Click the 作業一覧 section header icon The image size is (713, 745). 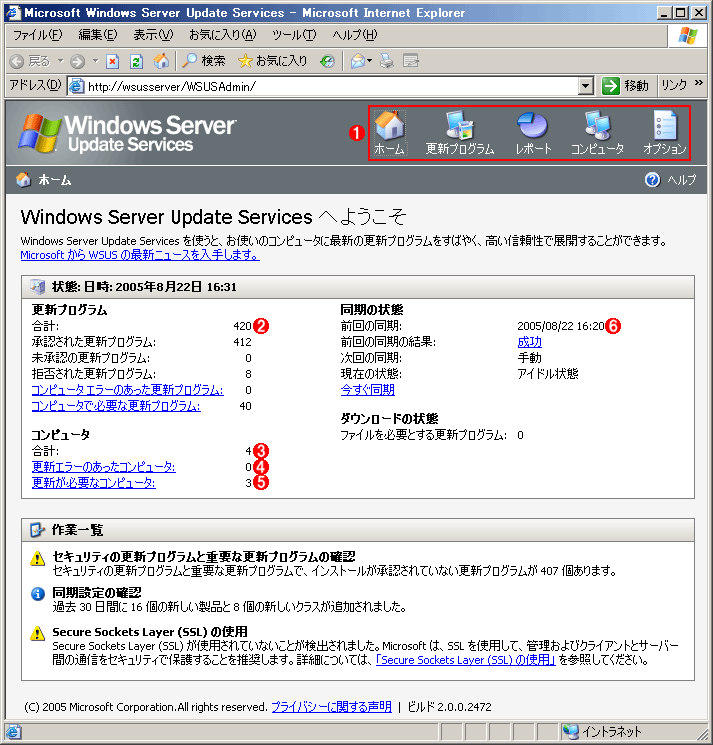(x=37, y=530)
